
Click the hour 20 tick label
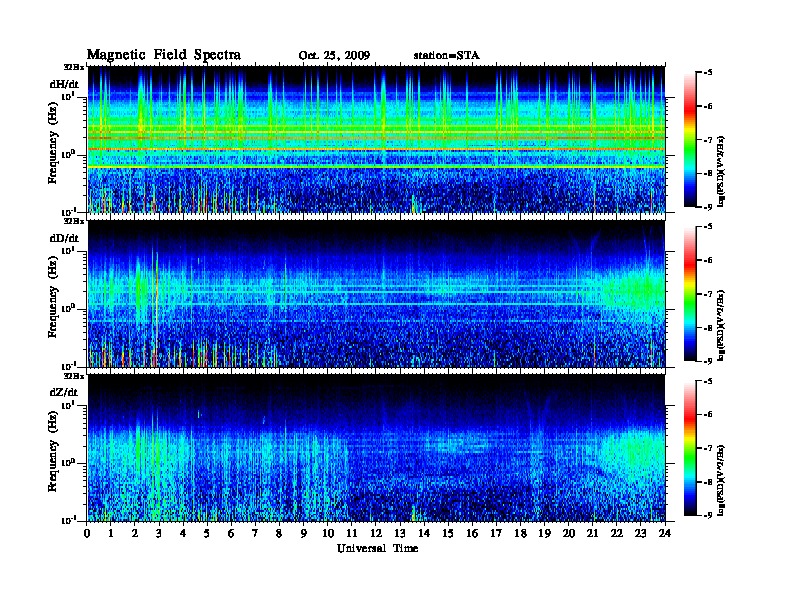[x=569, y=534]
